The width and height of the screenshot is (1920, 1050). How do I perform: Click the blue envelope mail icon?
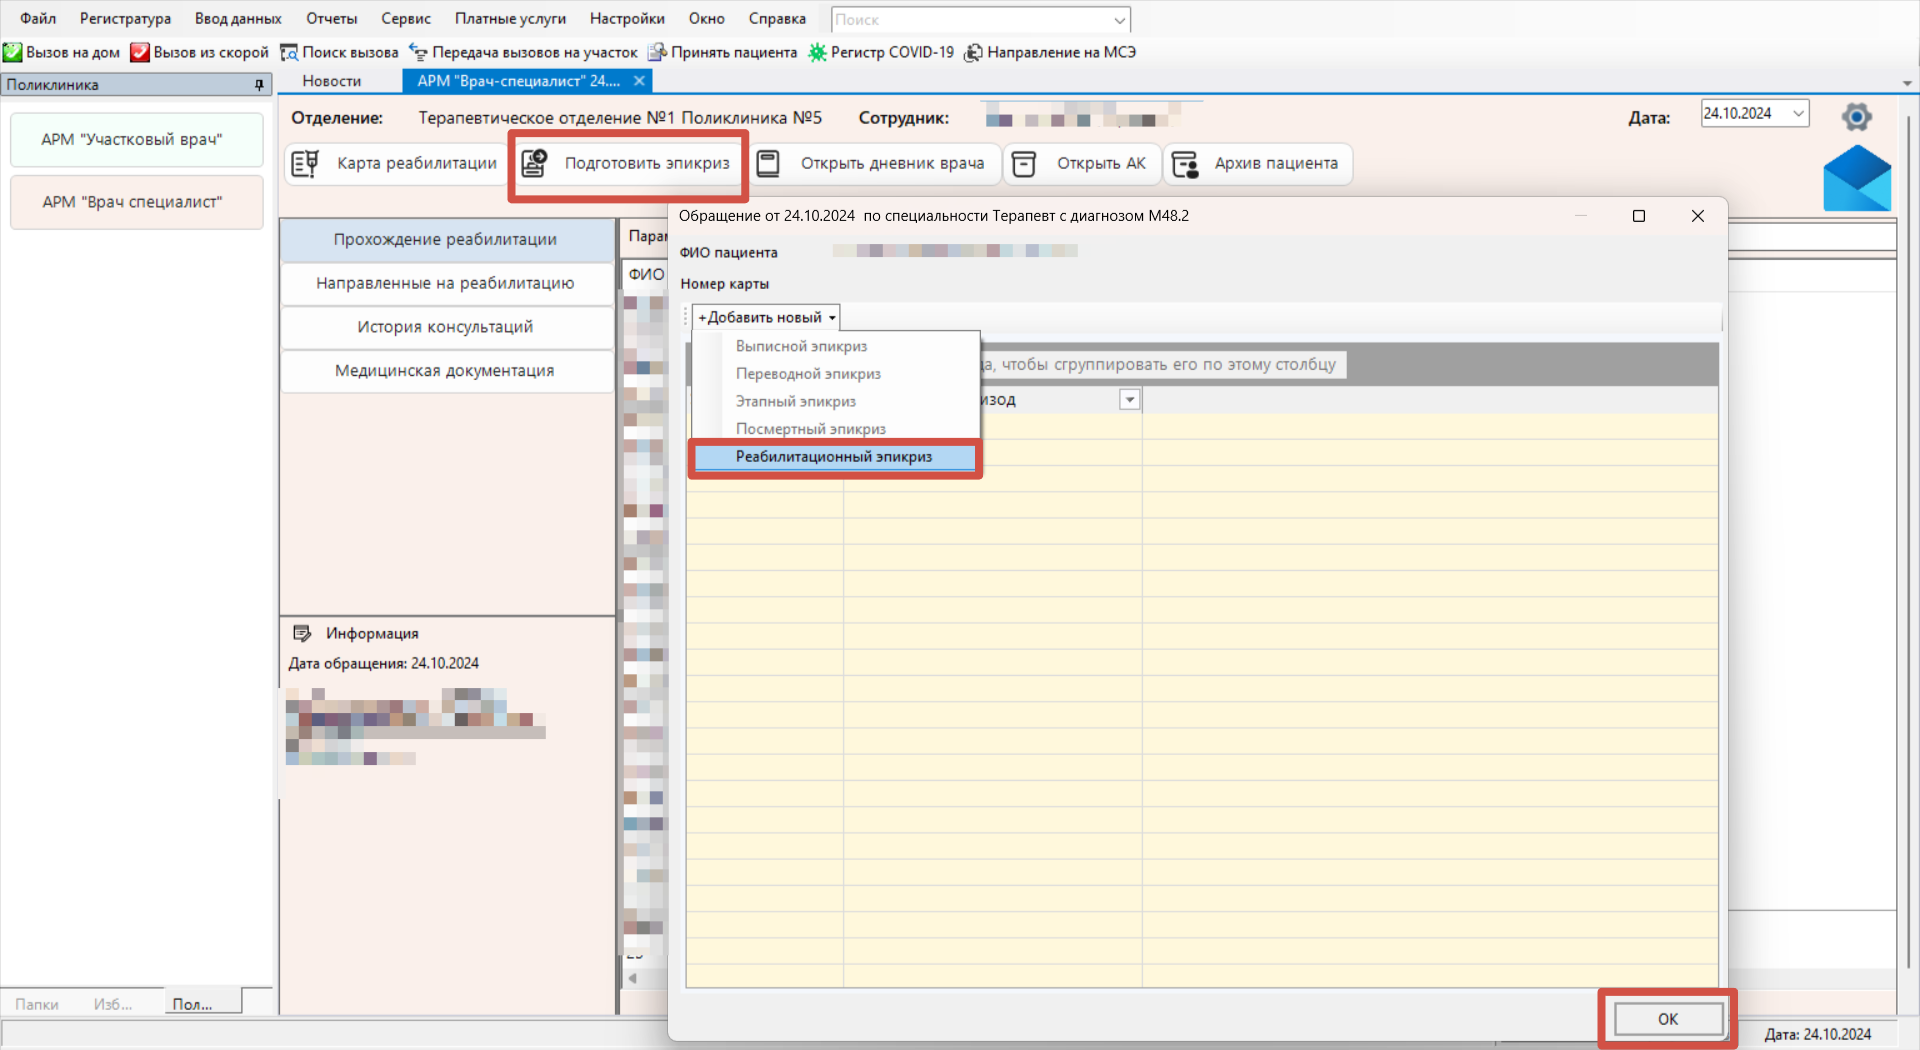click(1857, 178)
